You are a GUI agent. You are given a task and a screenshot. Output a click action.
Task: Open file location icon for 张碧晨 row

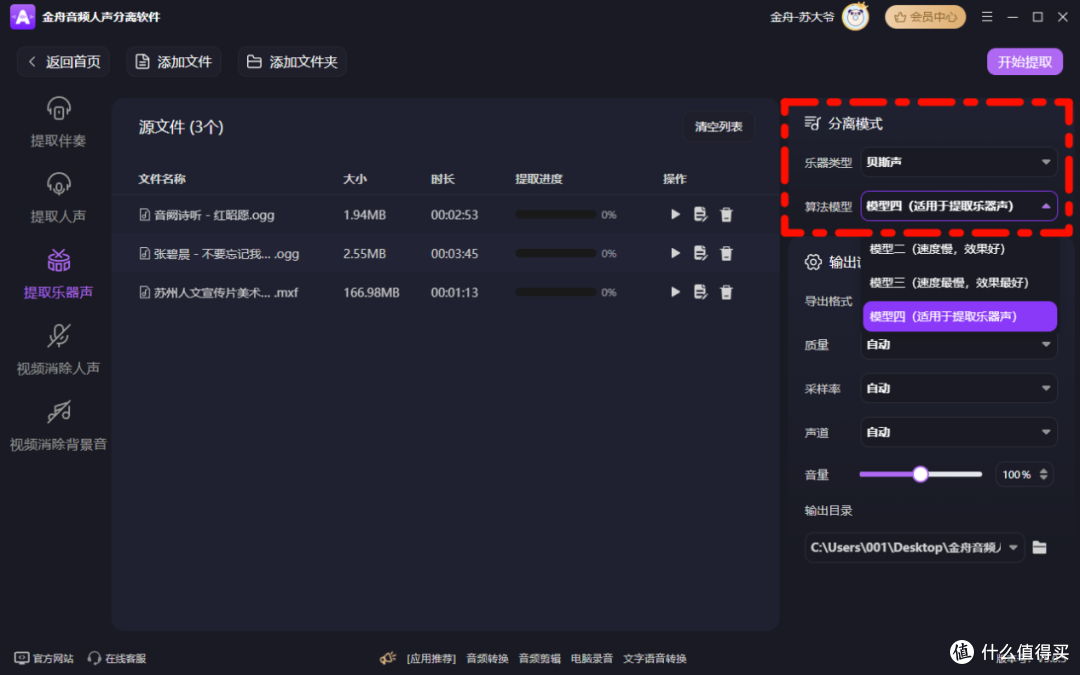[700, 253]
